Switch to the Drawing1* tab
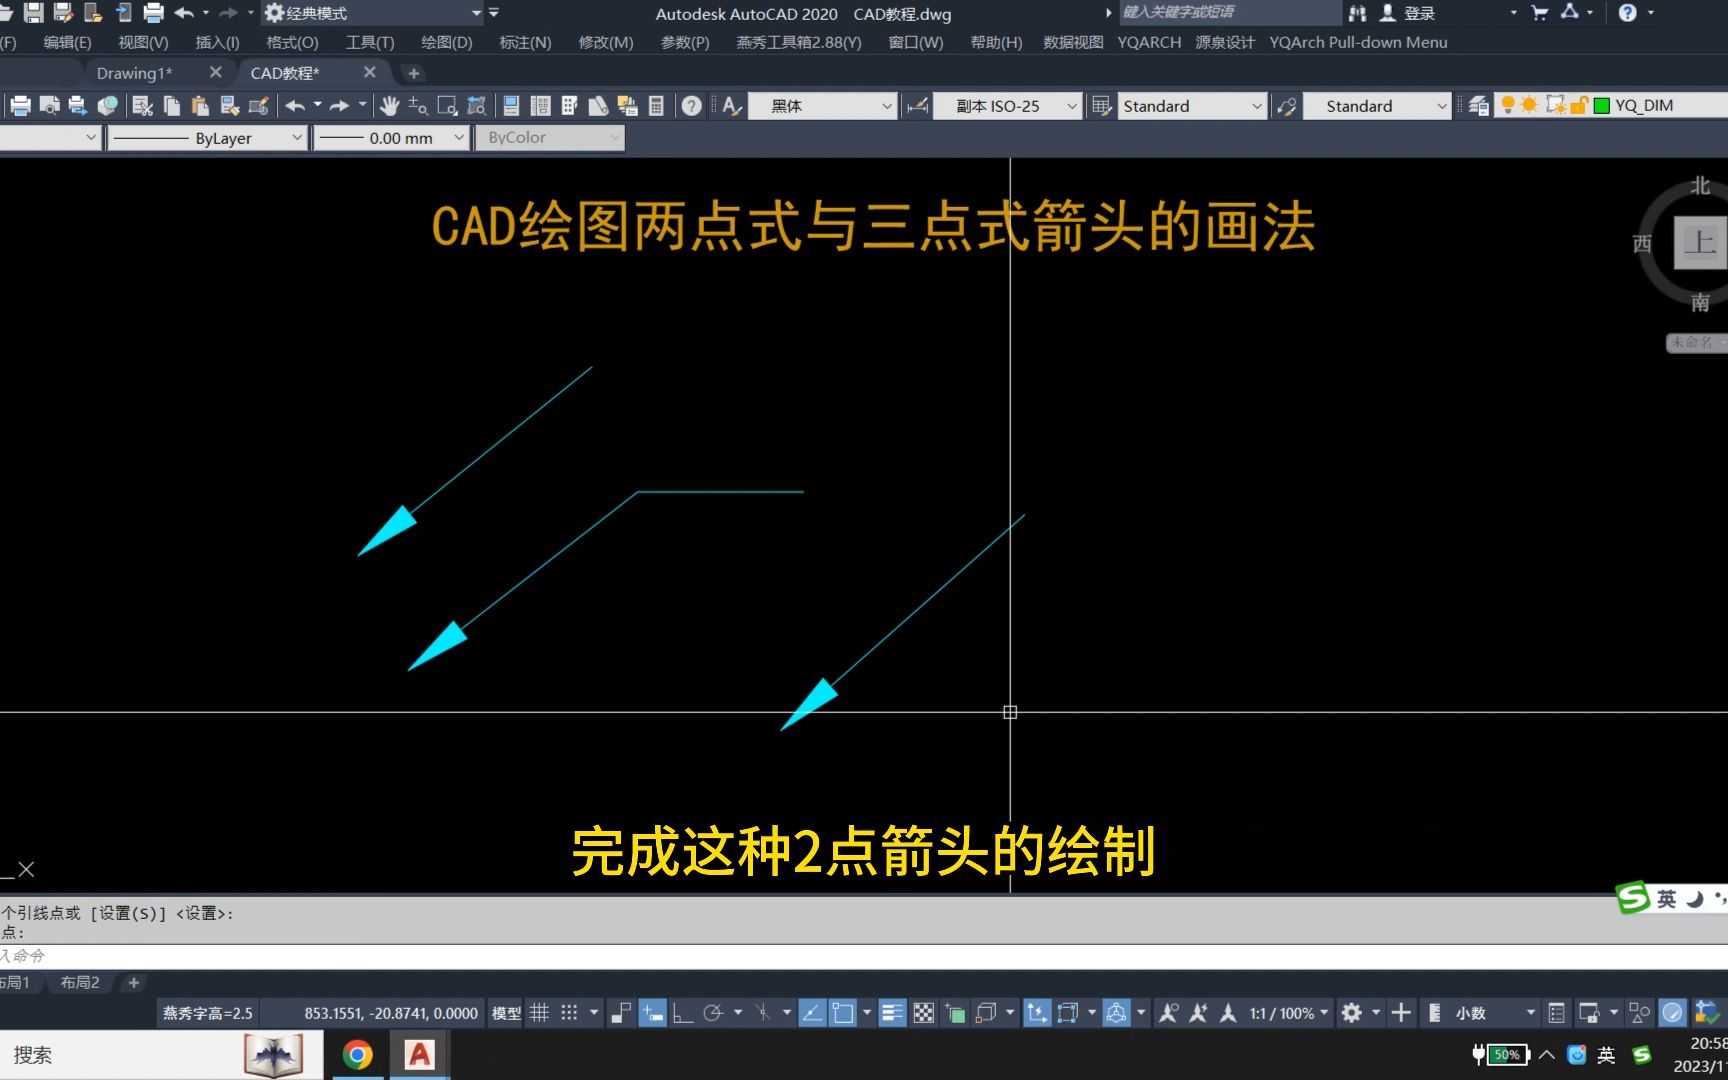This screenshot has width=1728, height=1080. (135, 73)
